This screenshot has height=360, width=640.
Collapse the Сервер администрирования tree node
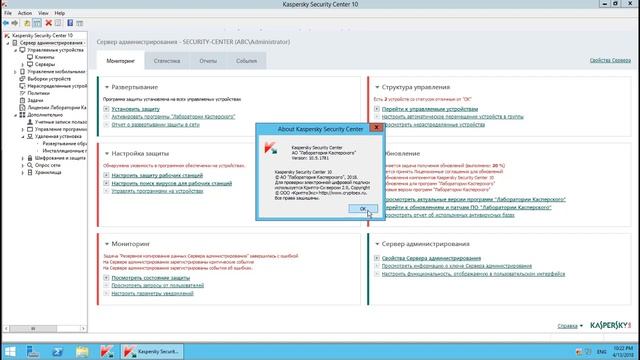tap(8, 43)
